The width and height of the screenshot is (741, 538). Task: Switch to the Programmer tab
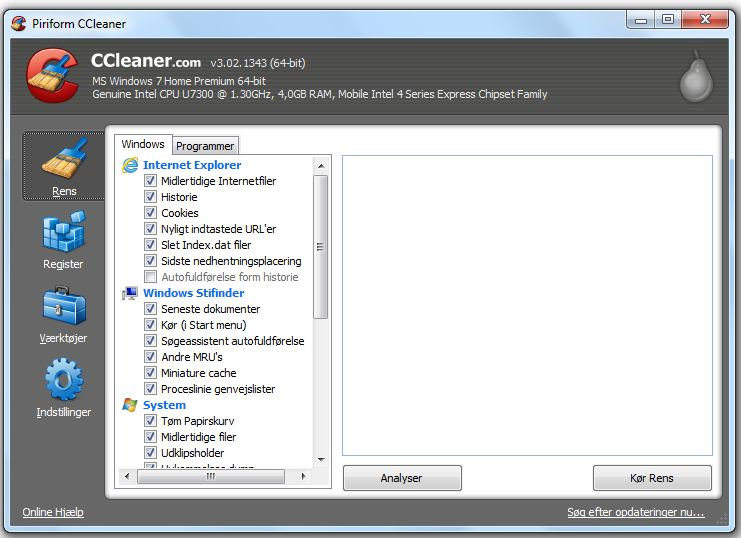pos(205,146)
